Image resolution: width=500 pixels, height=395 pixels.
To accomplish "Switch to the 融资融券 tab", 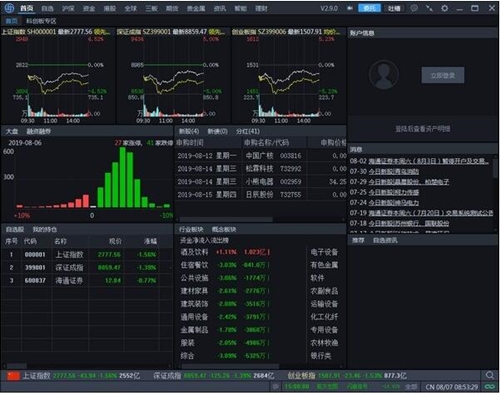I will tap(39, 131).
